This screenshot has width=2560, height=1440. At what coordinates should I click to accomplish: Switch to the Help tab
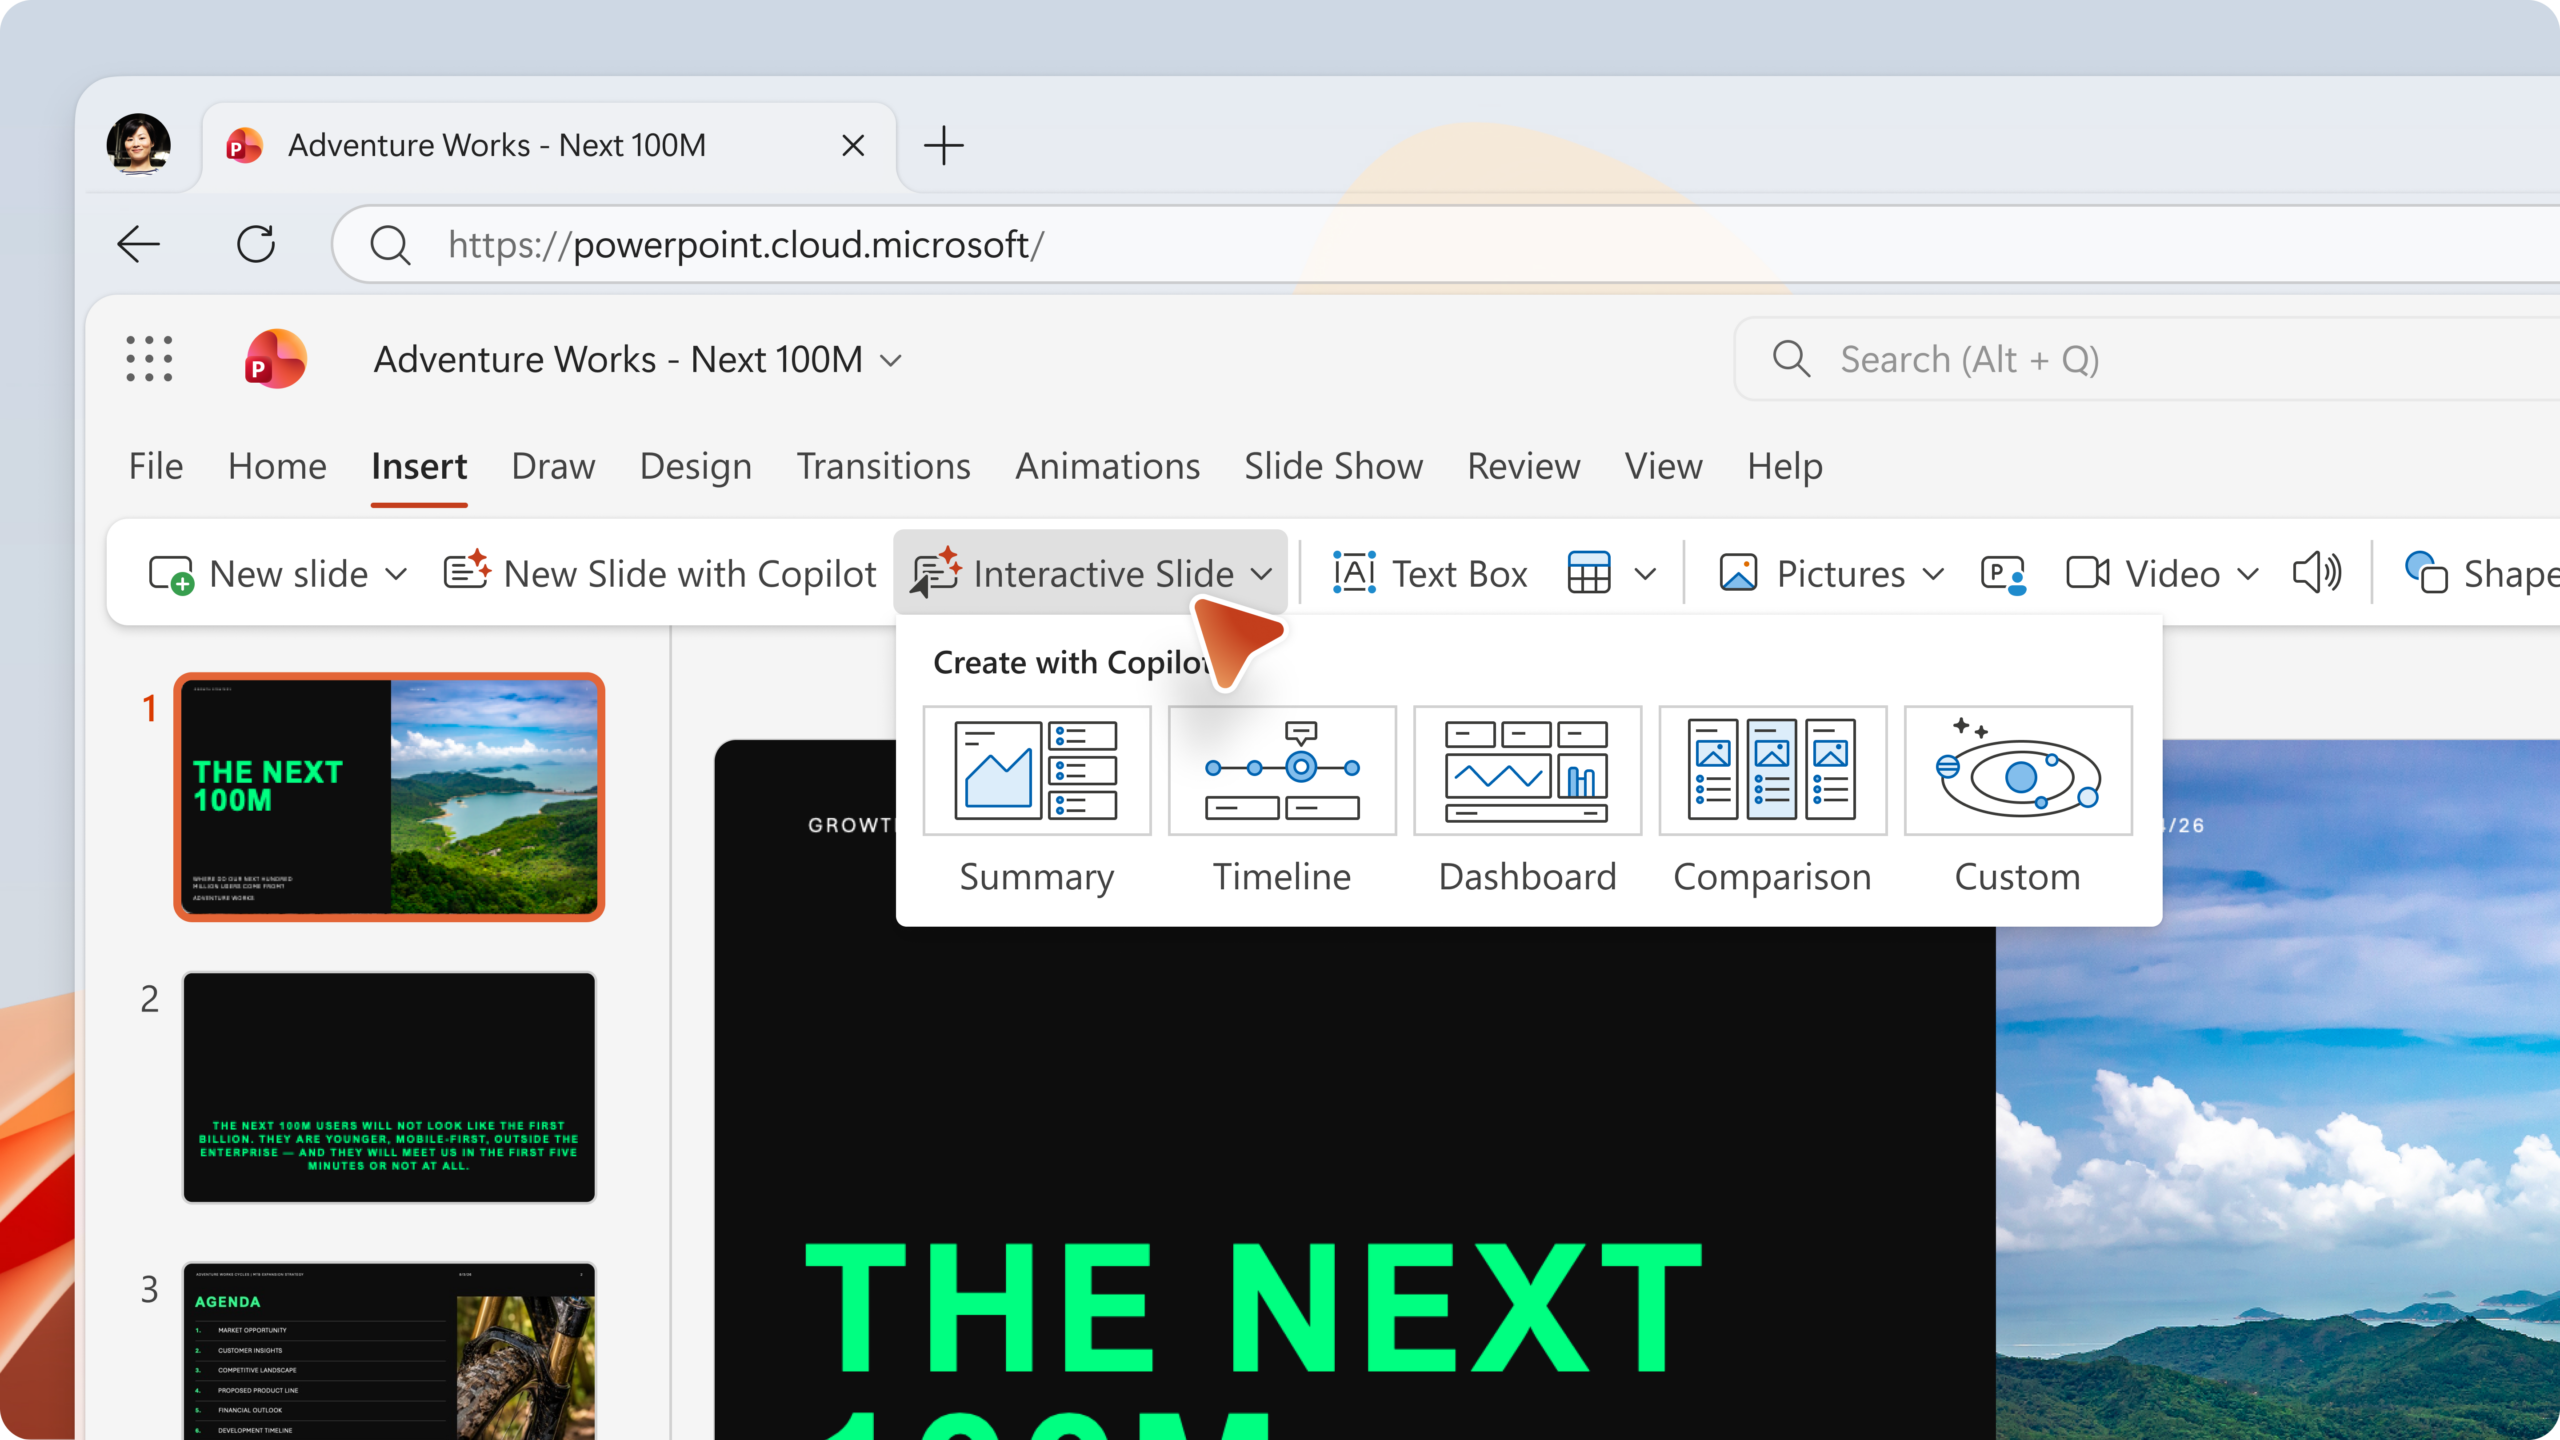1785,466
